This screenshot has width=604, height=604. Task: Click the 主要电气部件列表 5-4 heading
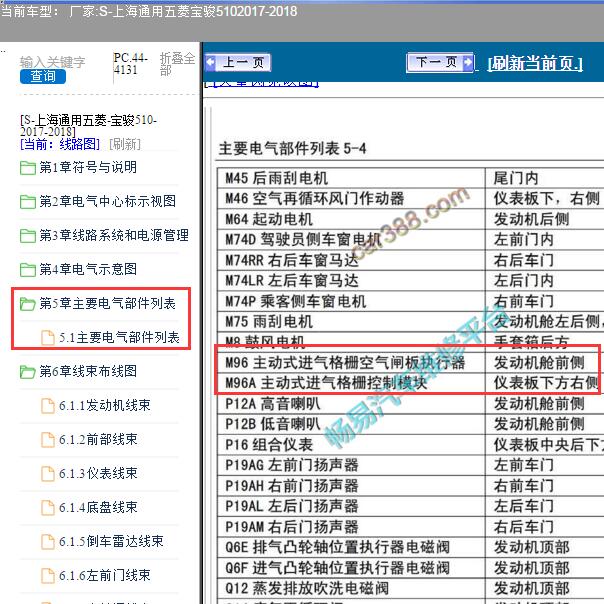click(292, 149)
